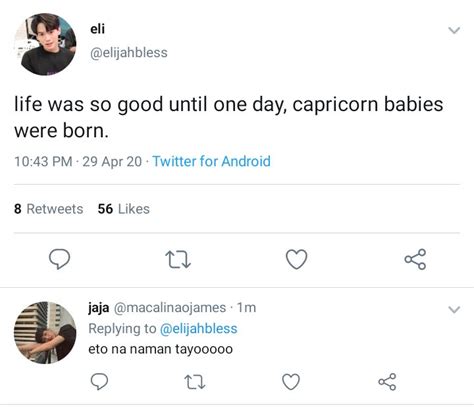This screenshot has height=412, width=474.
Task: Open the @elijahbless mention in reply
Action: [x=199, y=329]
